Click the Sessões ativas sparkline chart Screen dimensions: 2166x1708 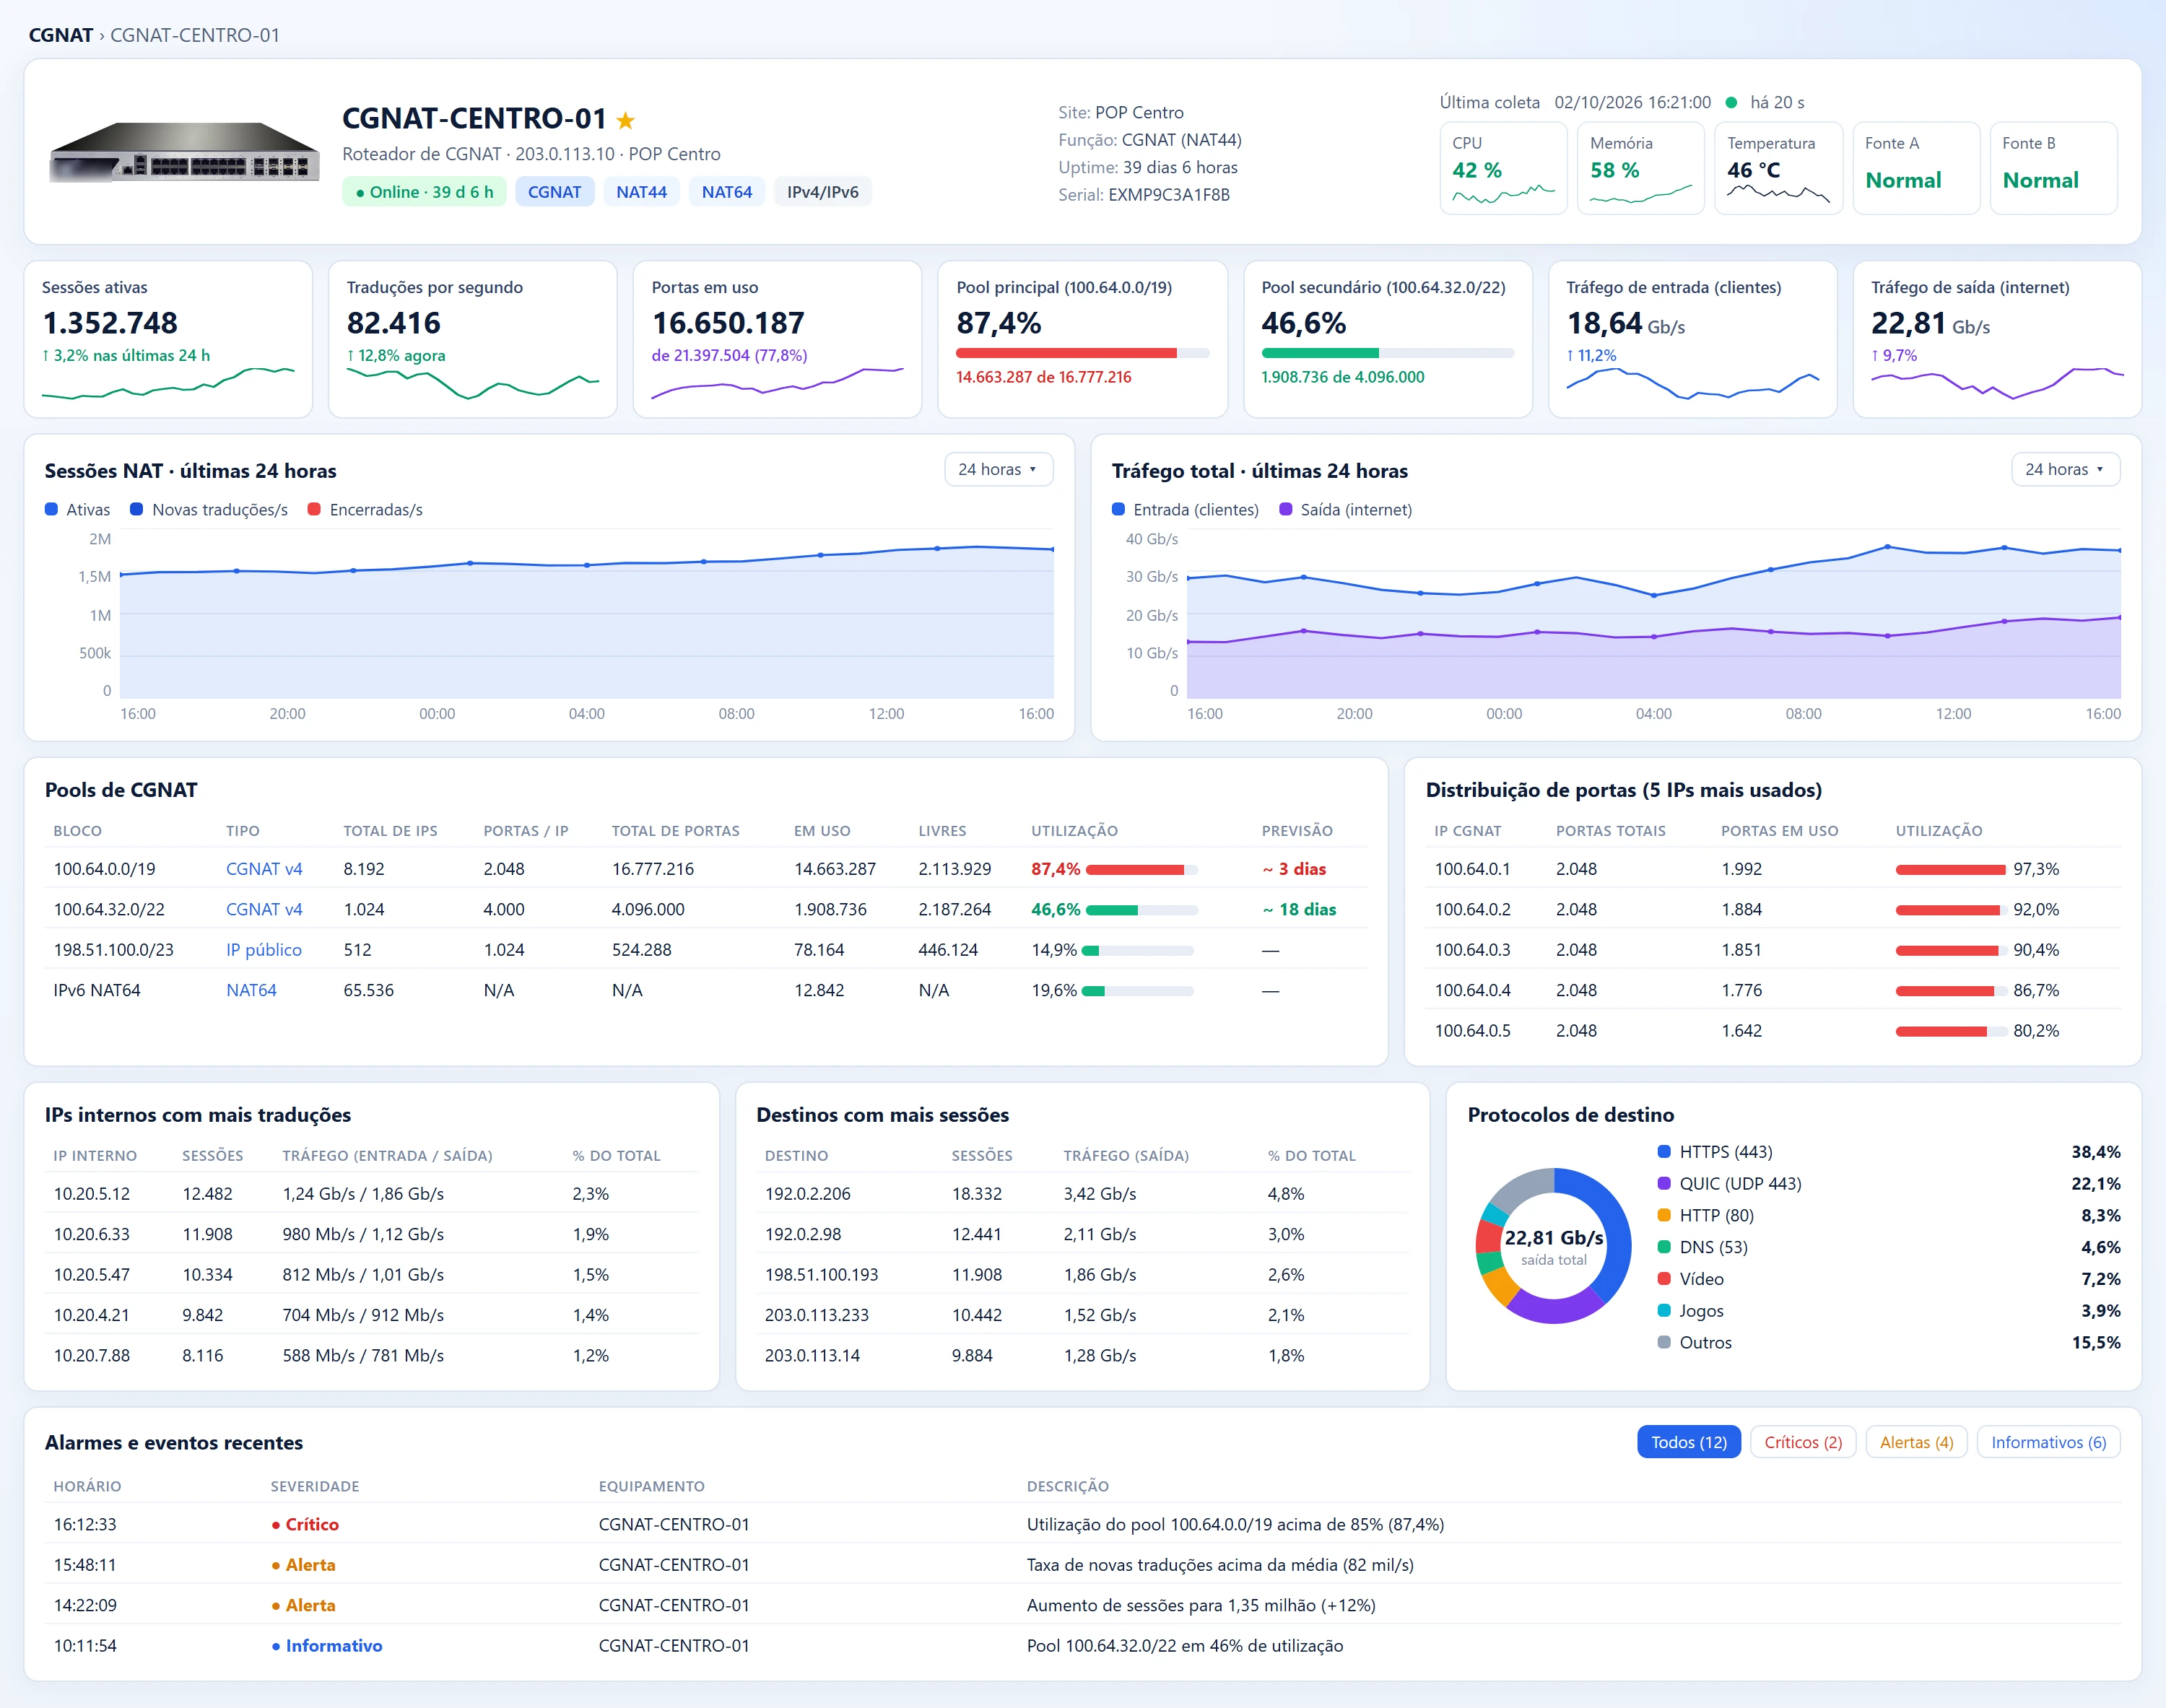[168, 383]
